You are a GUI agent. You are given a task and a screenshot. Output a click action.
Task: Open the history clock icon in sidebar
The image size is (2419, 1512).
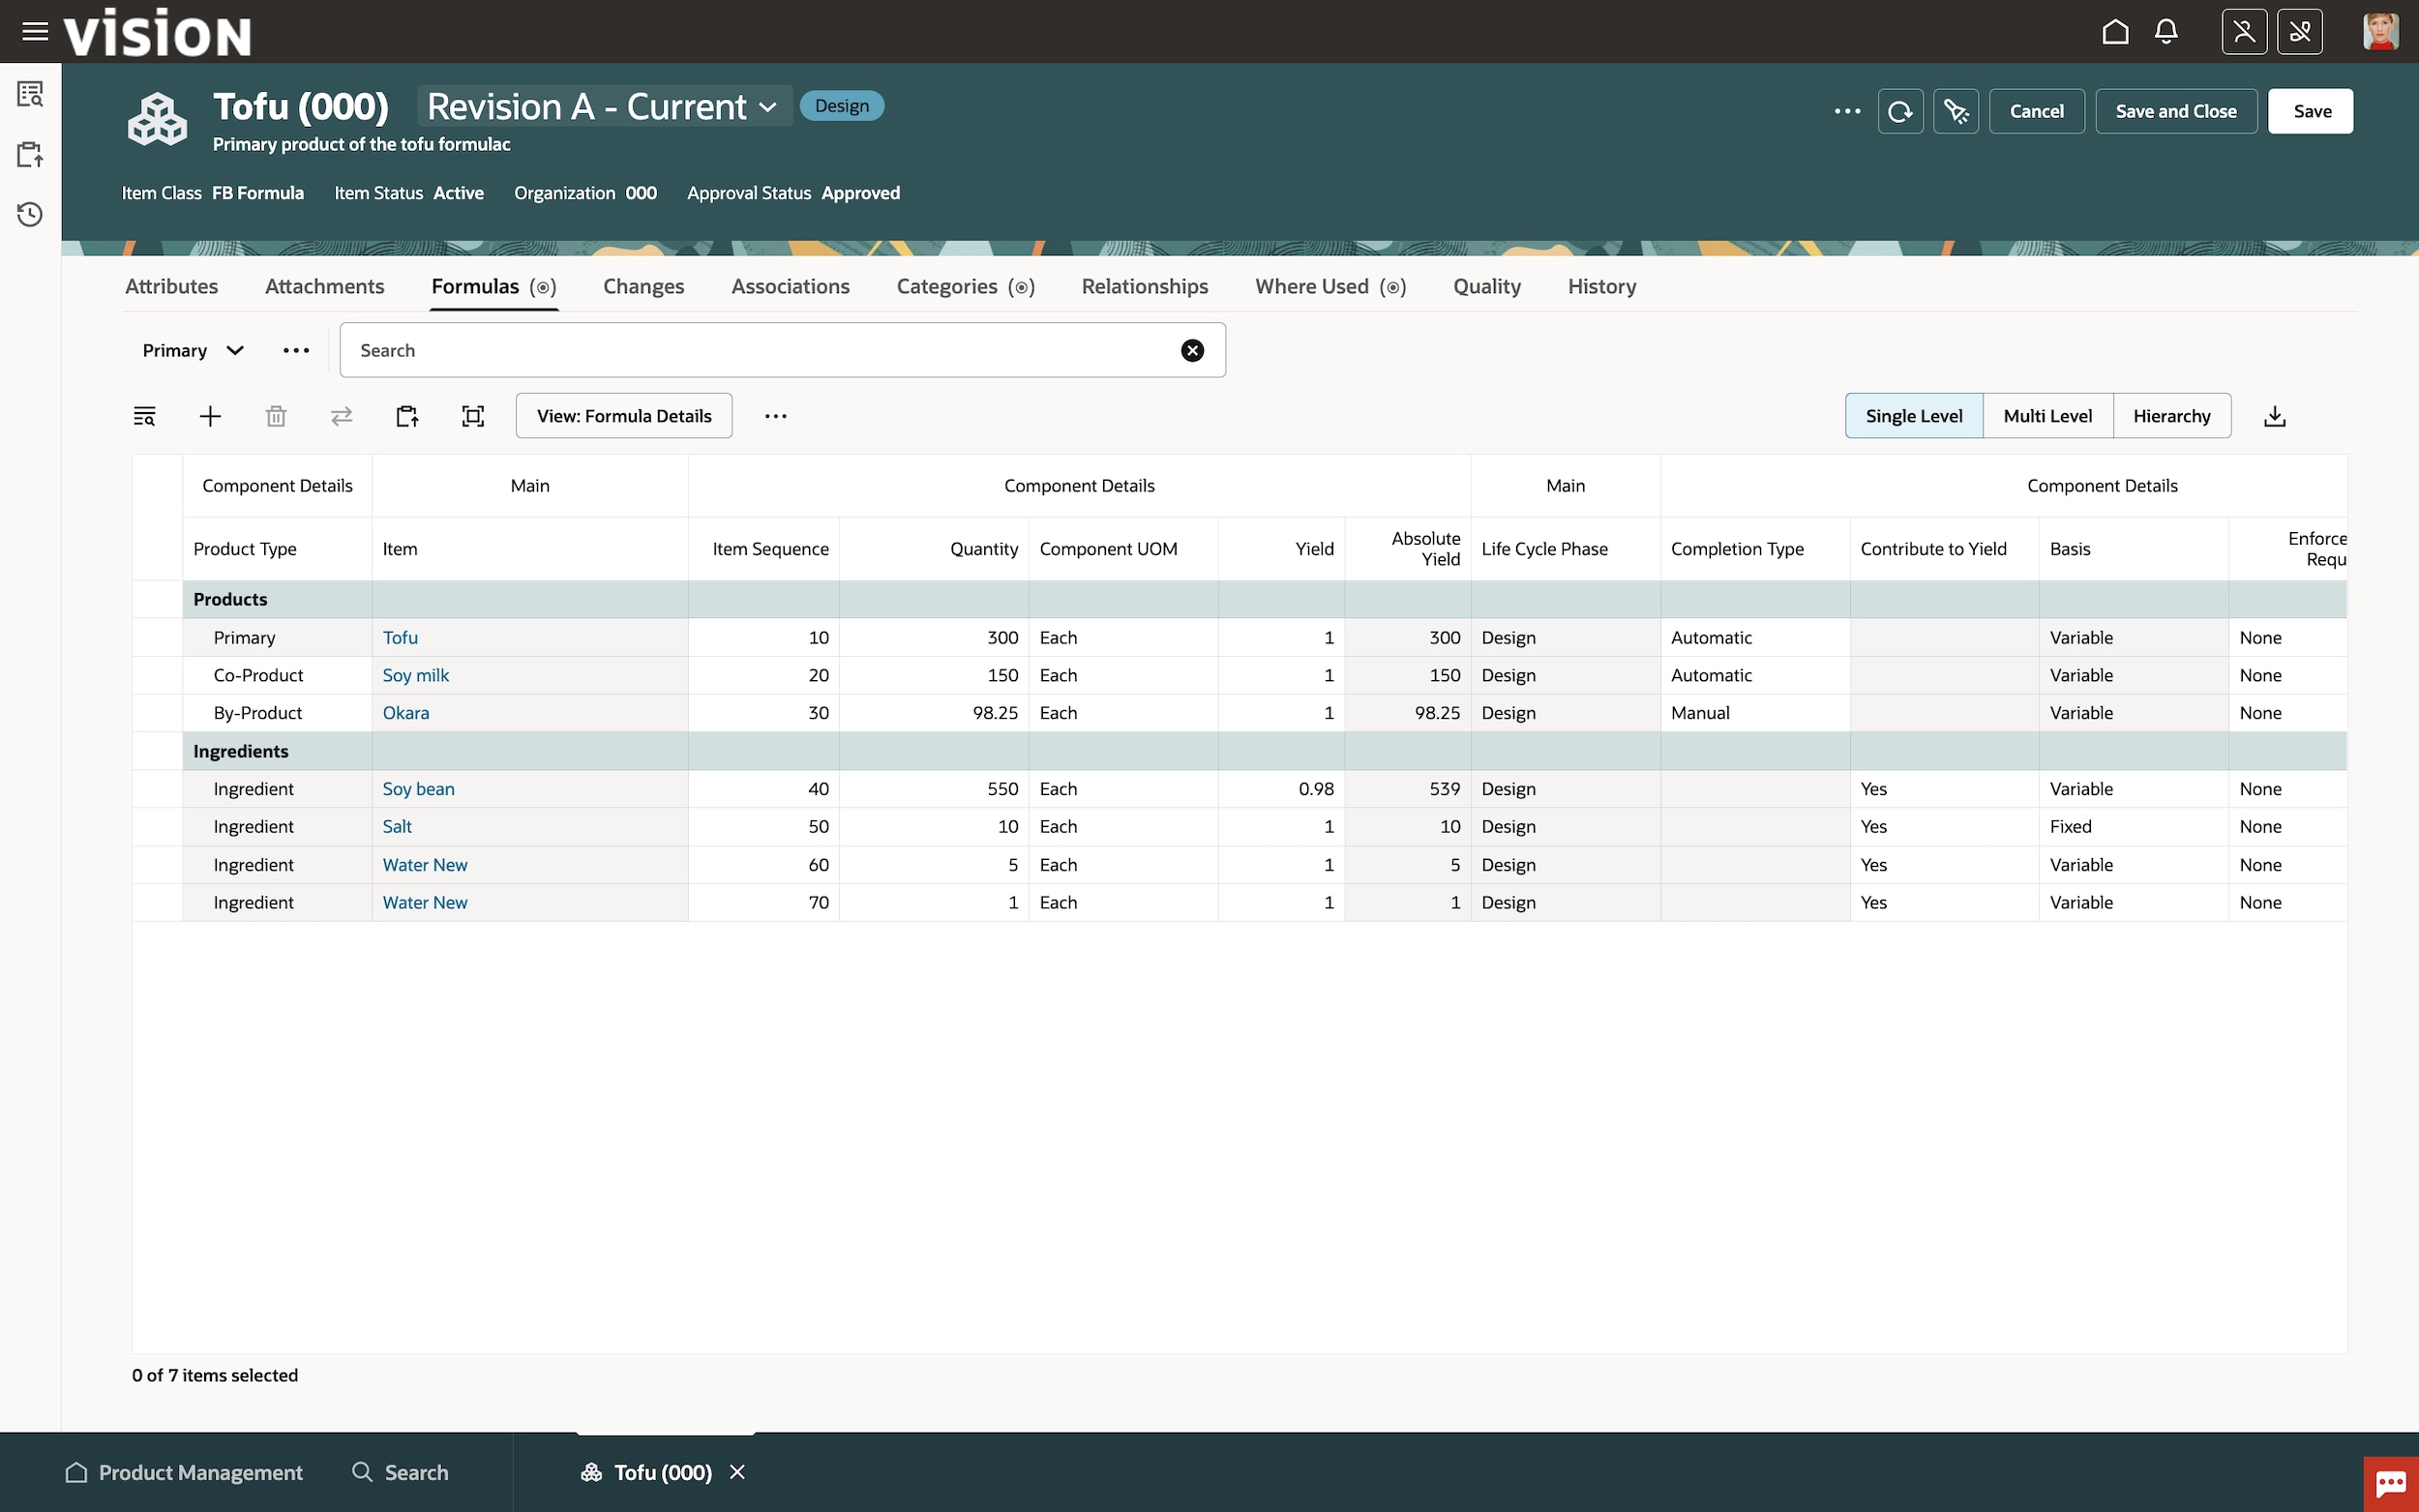(x=30, y=214)
